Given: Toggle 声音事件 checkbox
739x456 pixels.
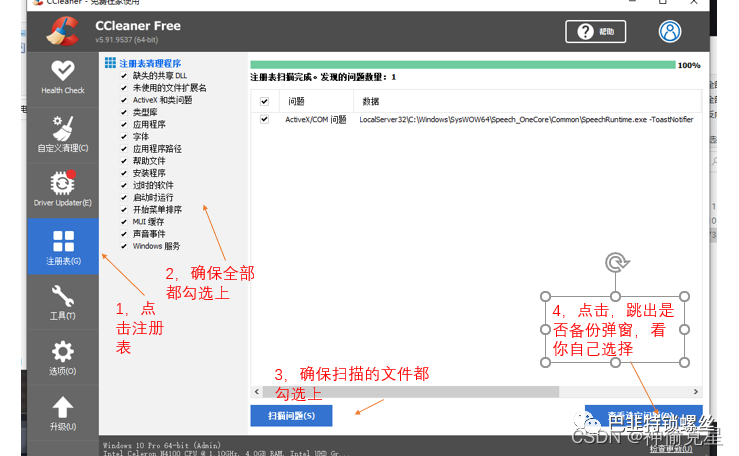Looking at the screenshot, I should [x=124, y=234].
